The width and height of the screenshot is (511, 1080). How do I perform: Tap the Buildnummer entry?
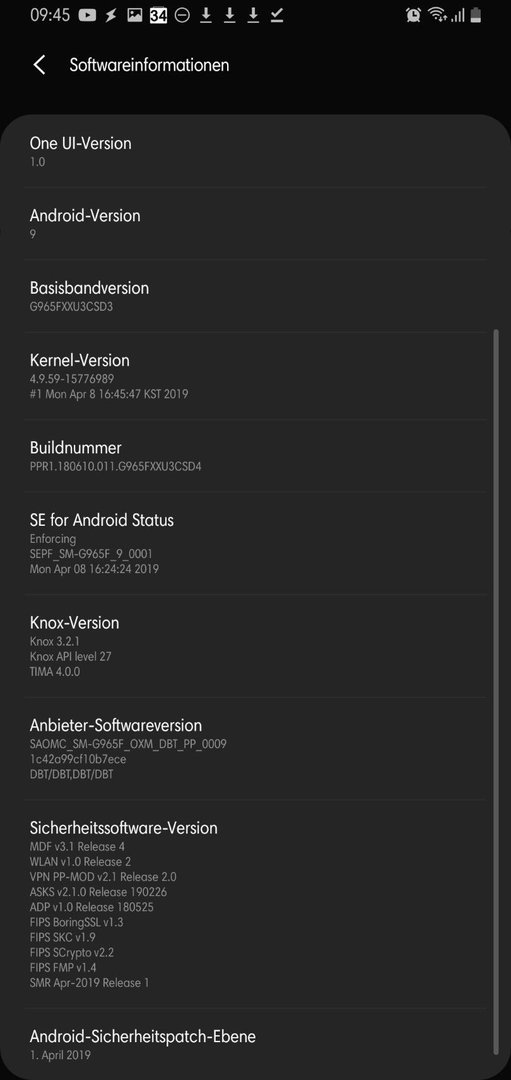coord(256,456)
